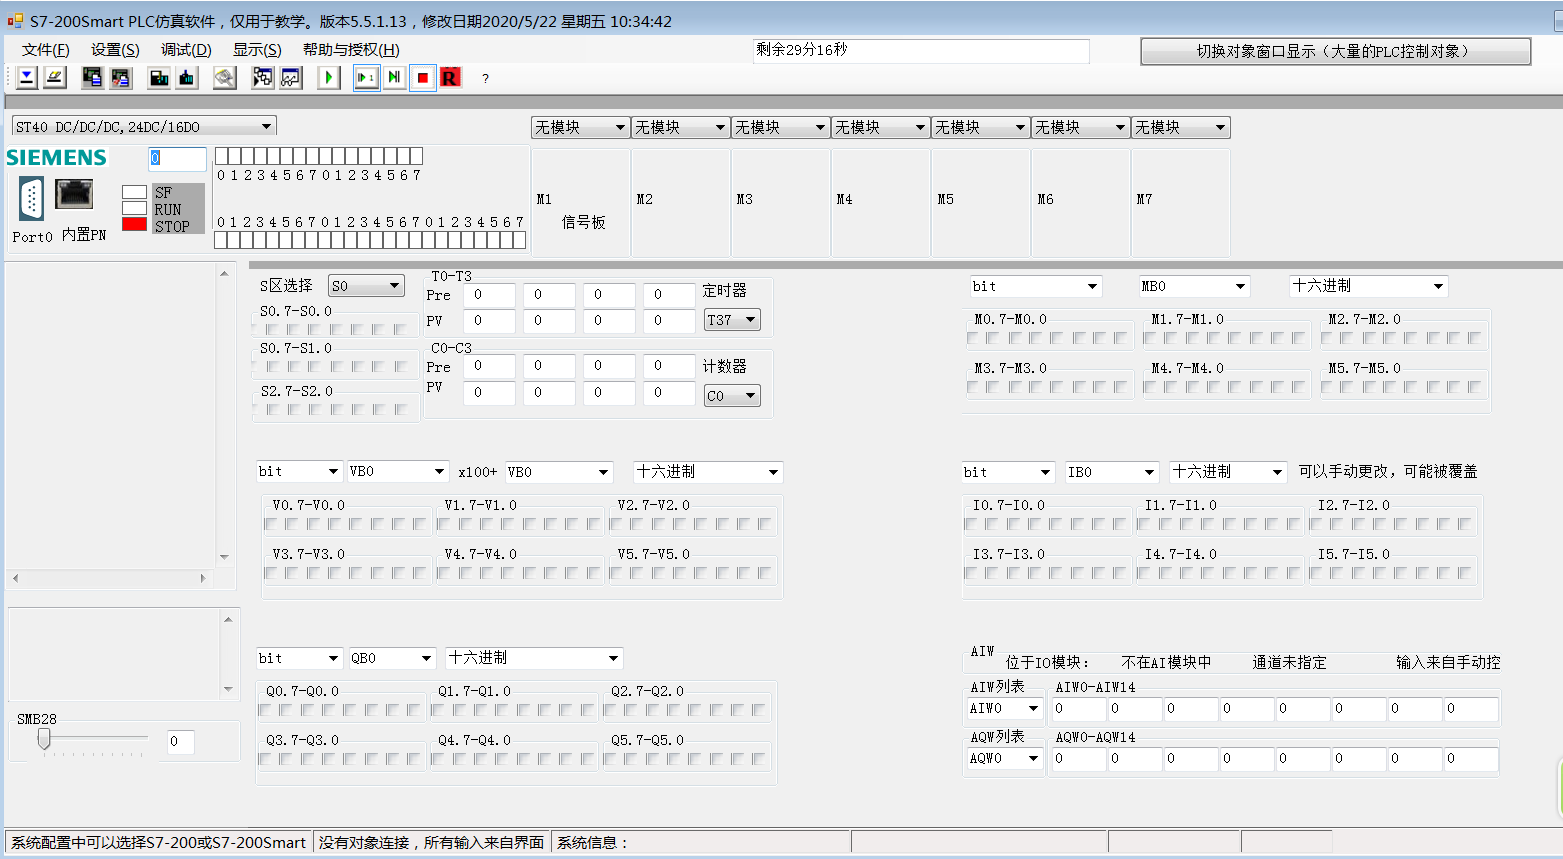Expand the T37 timer dropdown
The image size is (1563, 859).
[x=750, y=320]
